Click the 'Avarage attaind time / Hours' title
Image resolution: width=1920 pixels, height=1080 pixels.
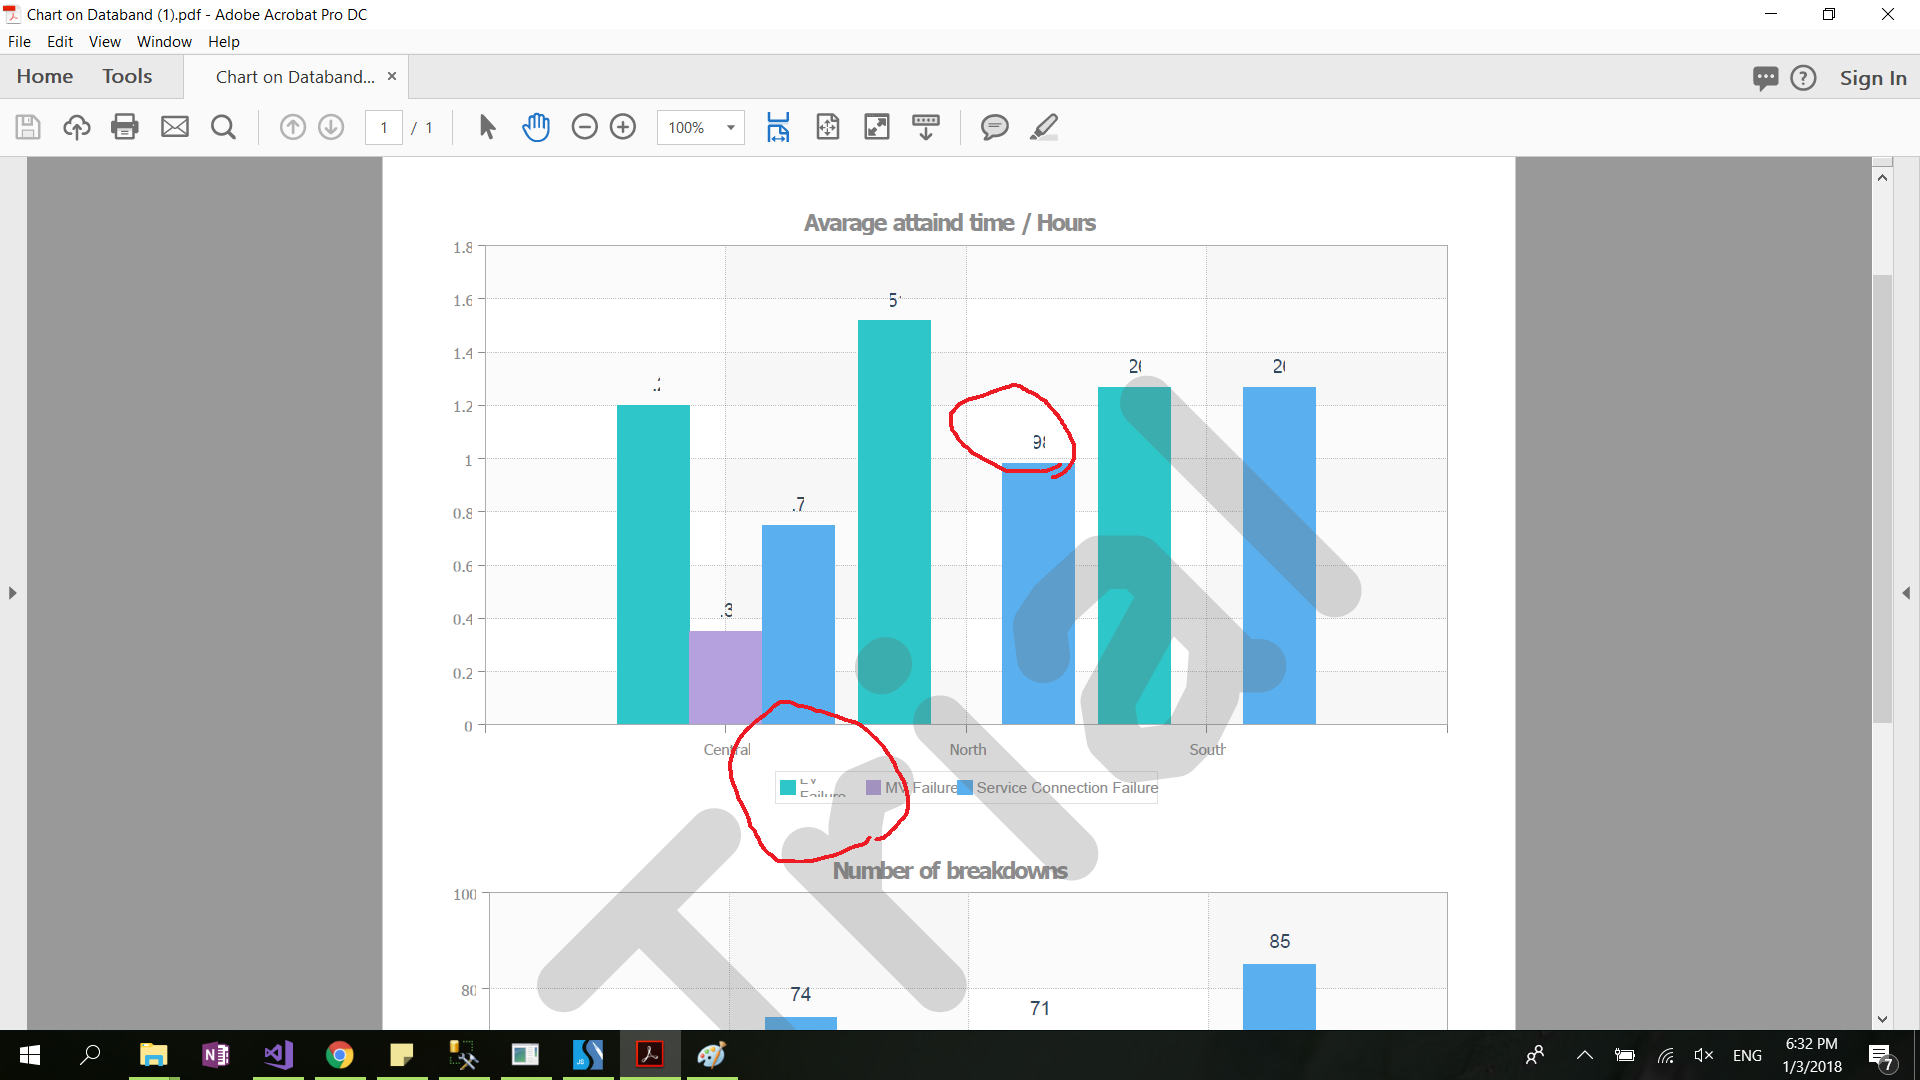950,222
